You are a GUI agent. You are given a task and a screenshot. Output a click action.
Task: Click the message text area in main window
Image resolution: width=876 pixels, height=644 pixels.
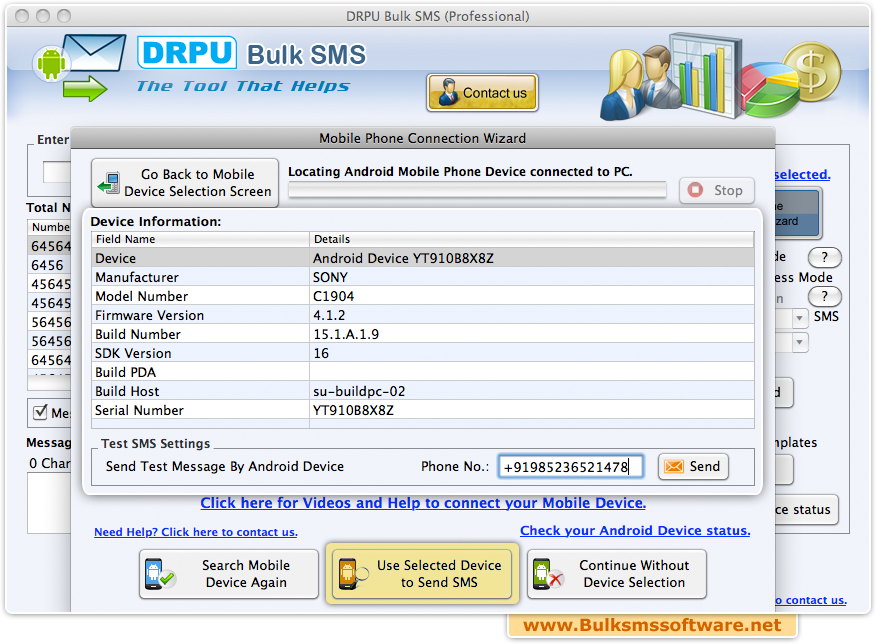point(49,503)
